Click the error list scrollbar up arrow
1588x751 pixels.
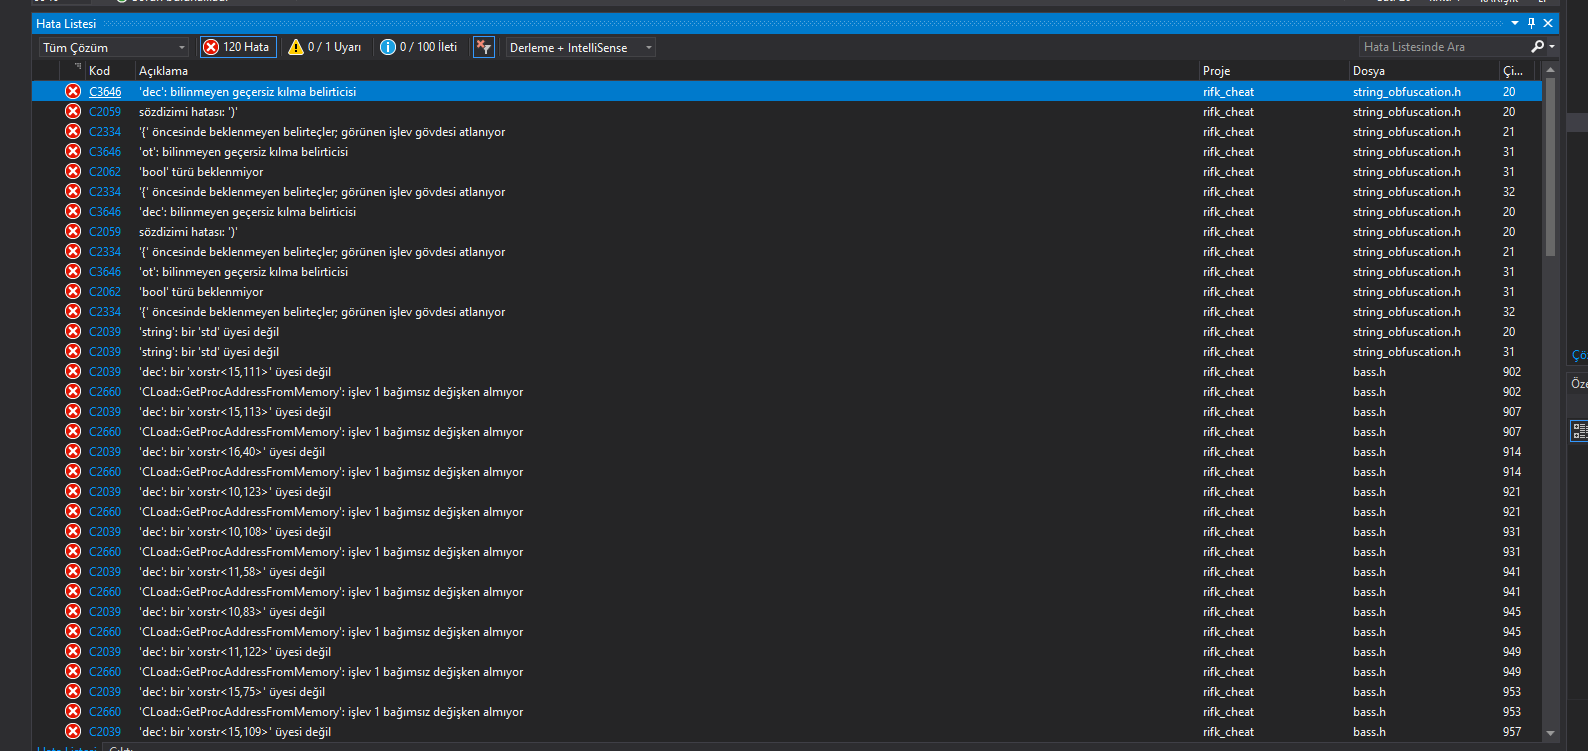(1551, 70)
